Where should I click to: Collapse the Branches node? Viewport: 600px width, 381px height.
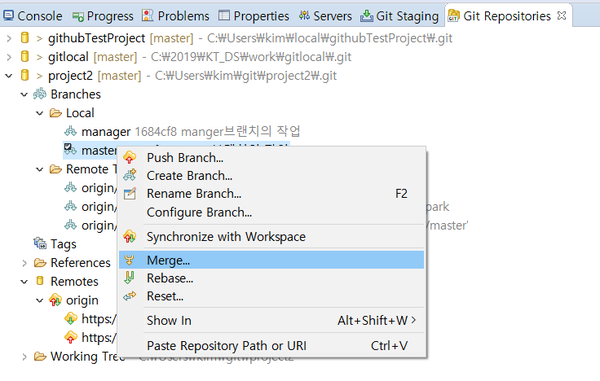coord(24,94)
